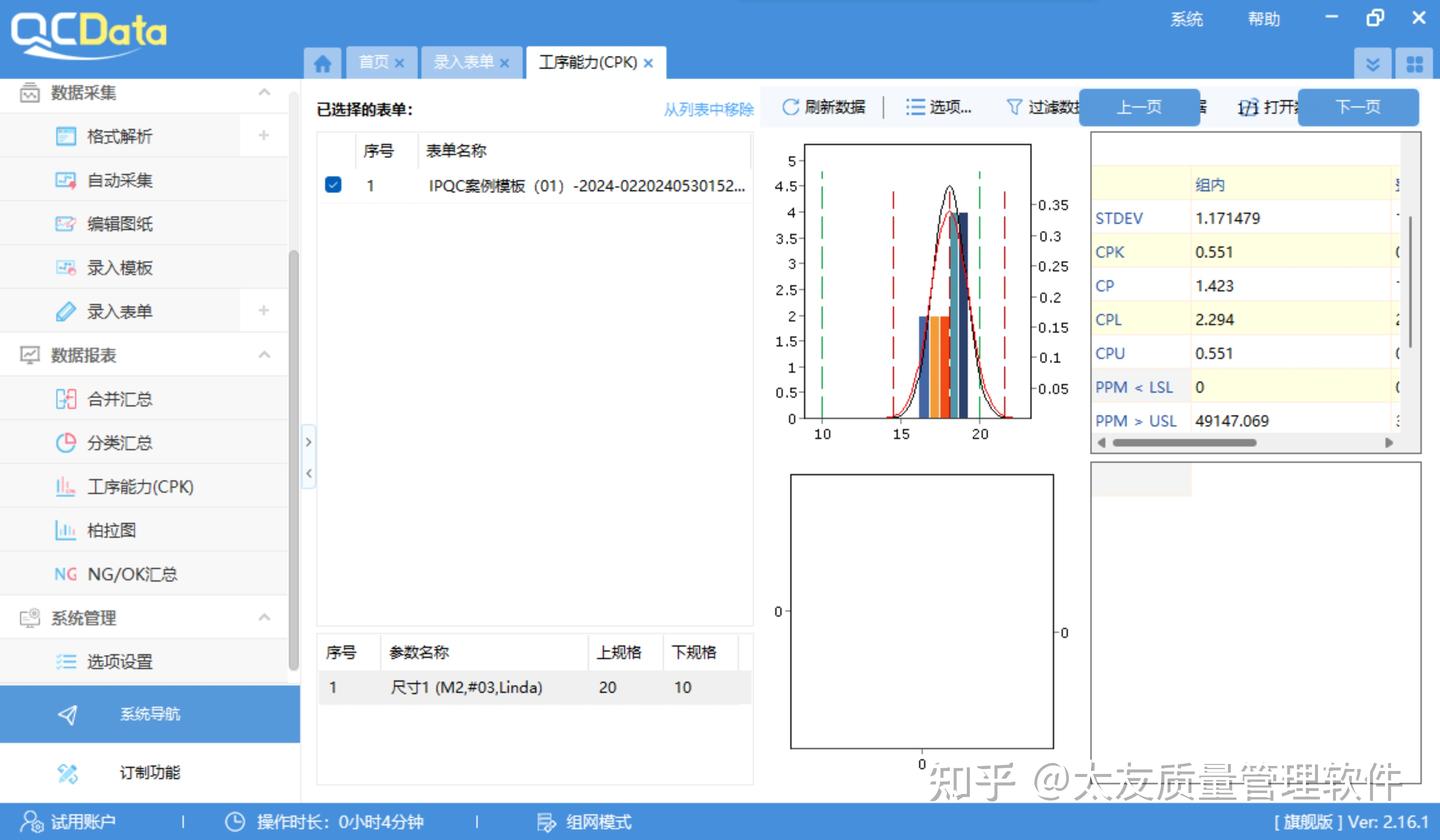Click the 工序能力(CPK) chart icon
1440x840 pixels.
coord(66,487)
